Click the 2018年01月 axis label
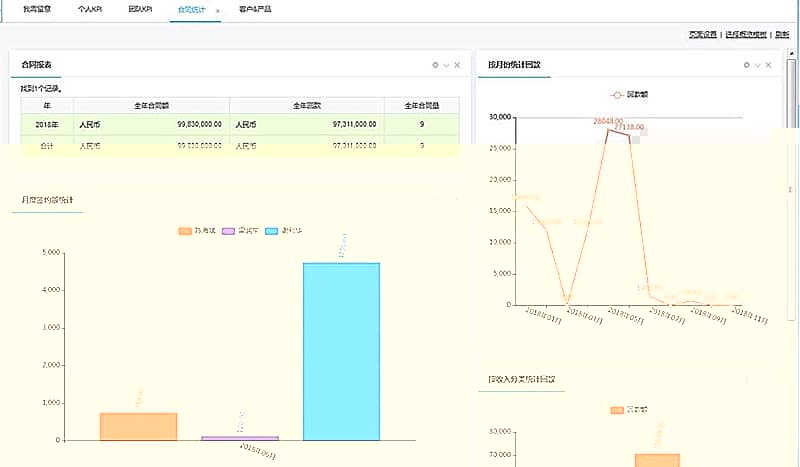Viewport: 800px width, 467px height. (x=543, y=316)
